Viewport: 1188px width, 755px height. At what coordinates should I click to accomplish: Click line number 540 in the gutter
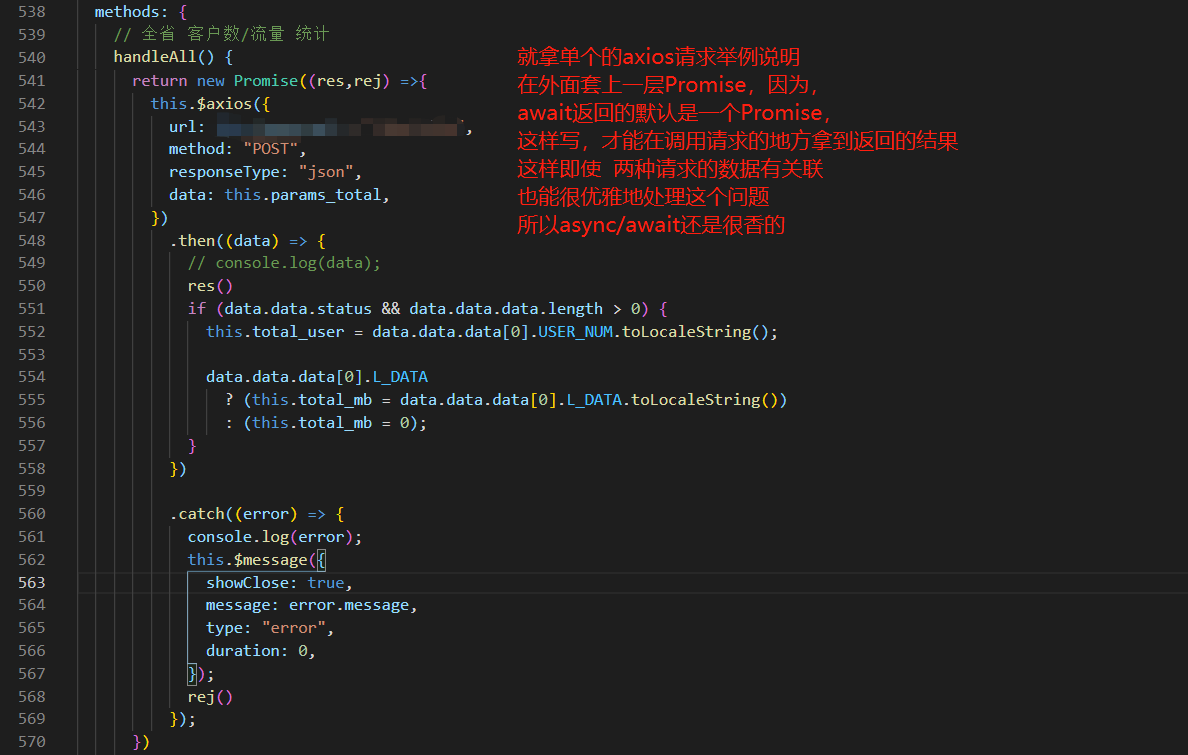(32, 58)
